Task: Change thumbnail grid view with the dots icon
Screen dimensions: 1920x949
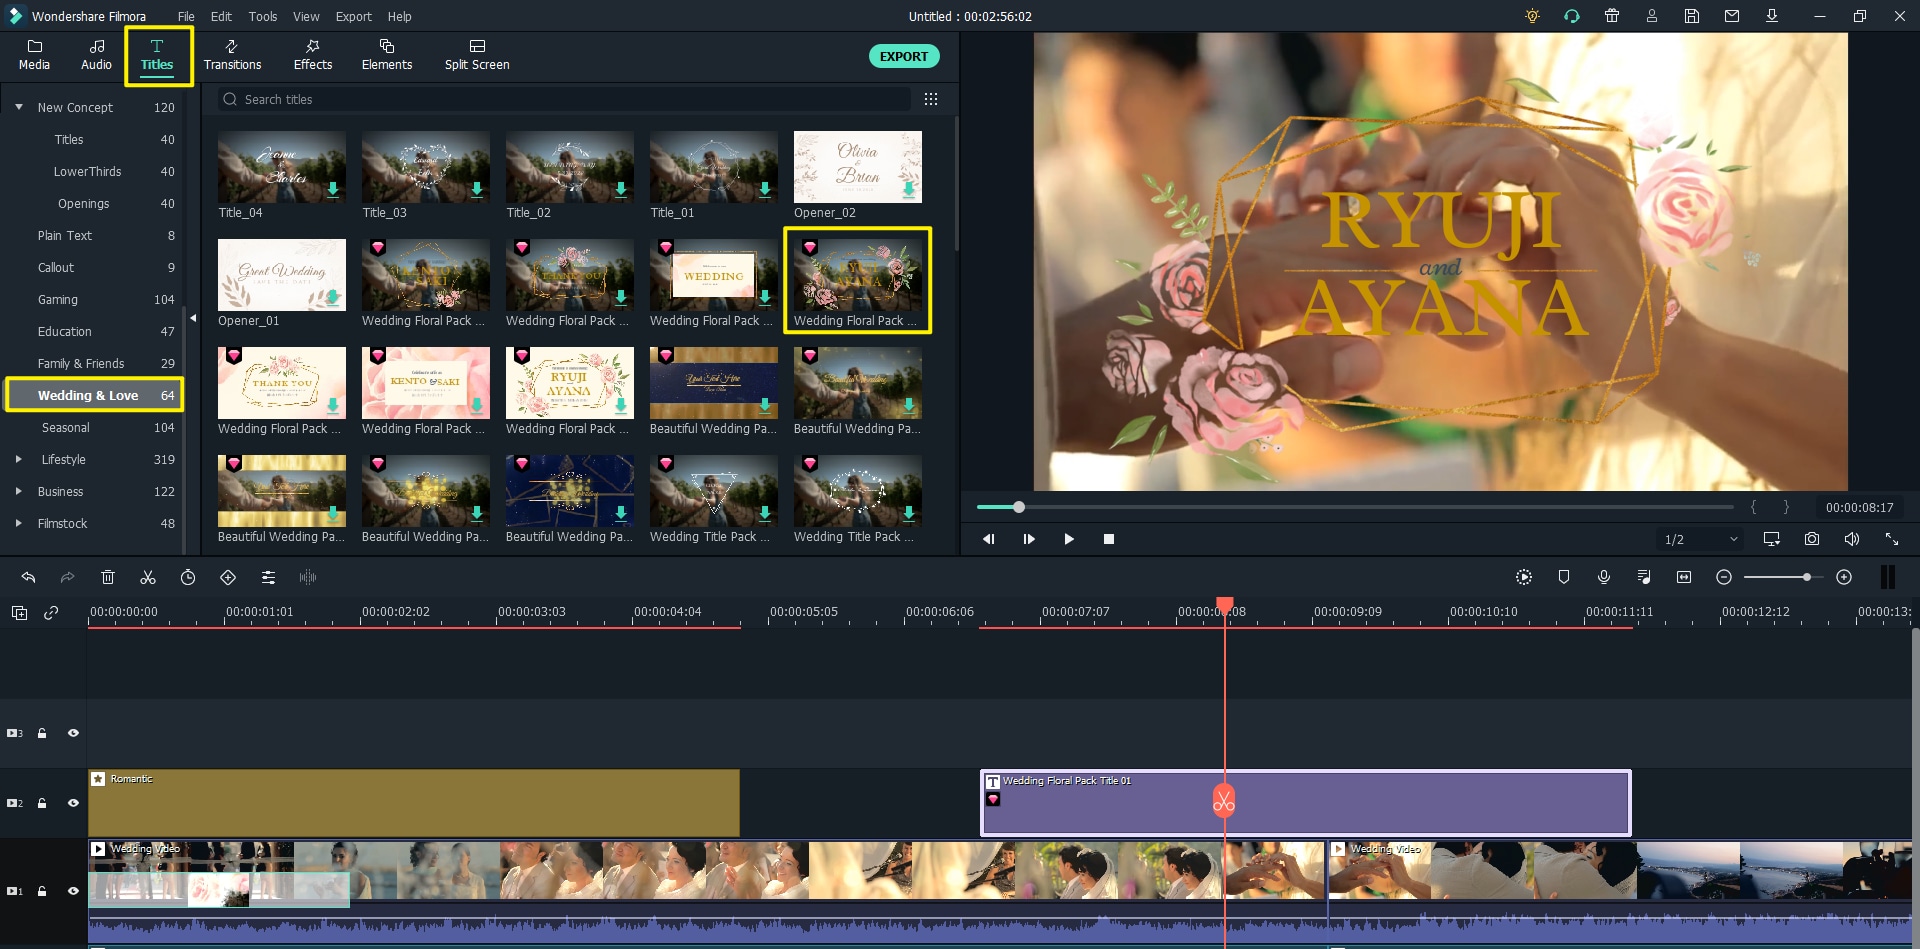Action: click(x=931, y=99)
